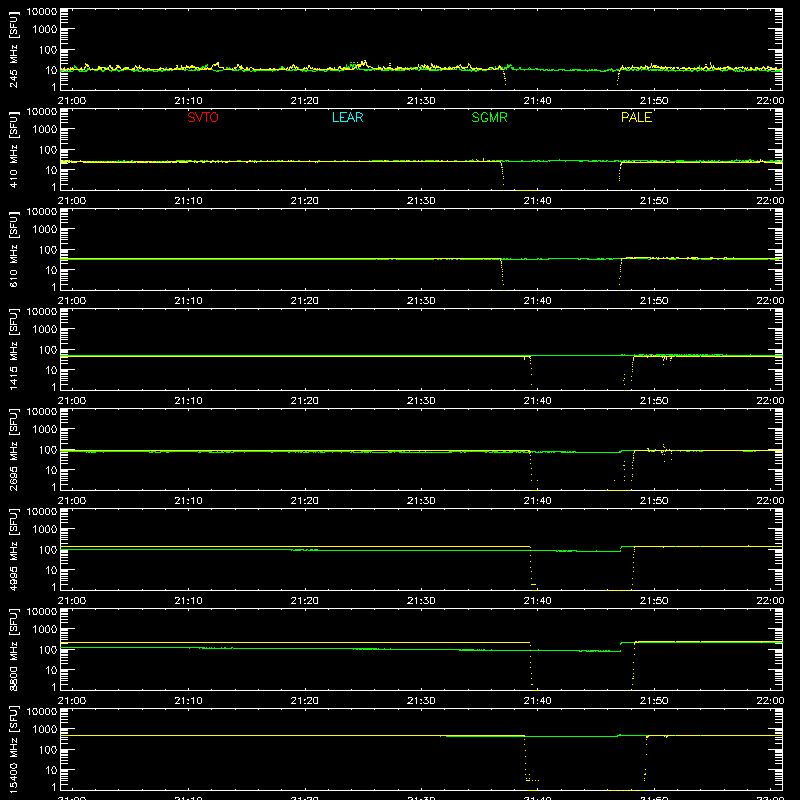This screenshot has height=800, width=800.
Task: Click the 10000 value on 2695 MHz axis
Action: click(42, 412)
